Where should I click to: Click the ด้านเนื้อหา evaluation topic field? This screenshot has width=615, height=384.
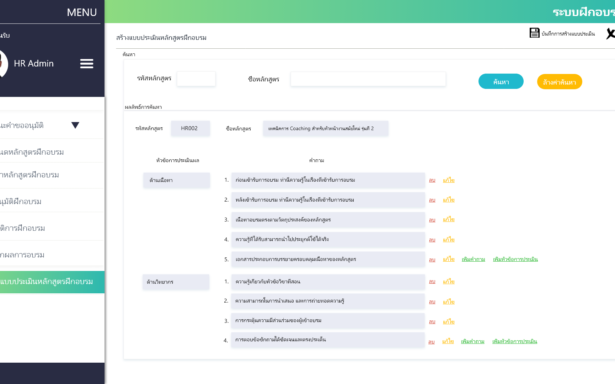click(x=176, y=180)
